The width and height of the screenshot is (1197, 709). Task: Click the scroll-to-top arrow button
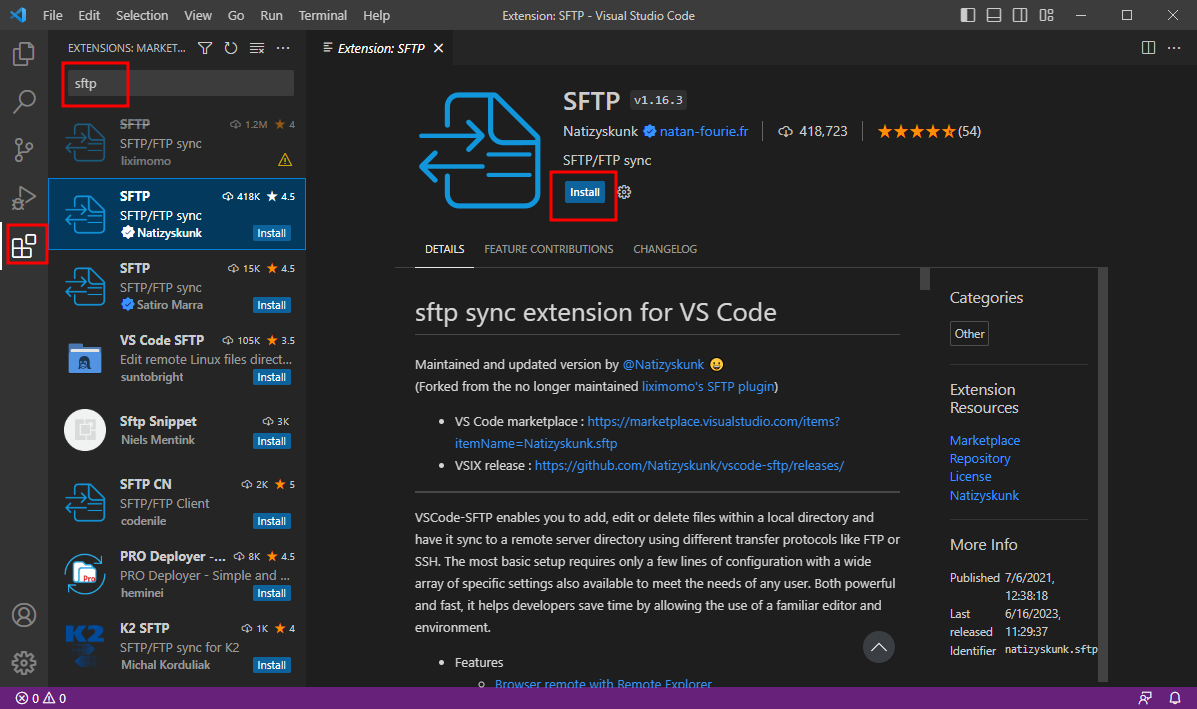pyautogui.click(x=879, y=647)
